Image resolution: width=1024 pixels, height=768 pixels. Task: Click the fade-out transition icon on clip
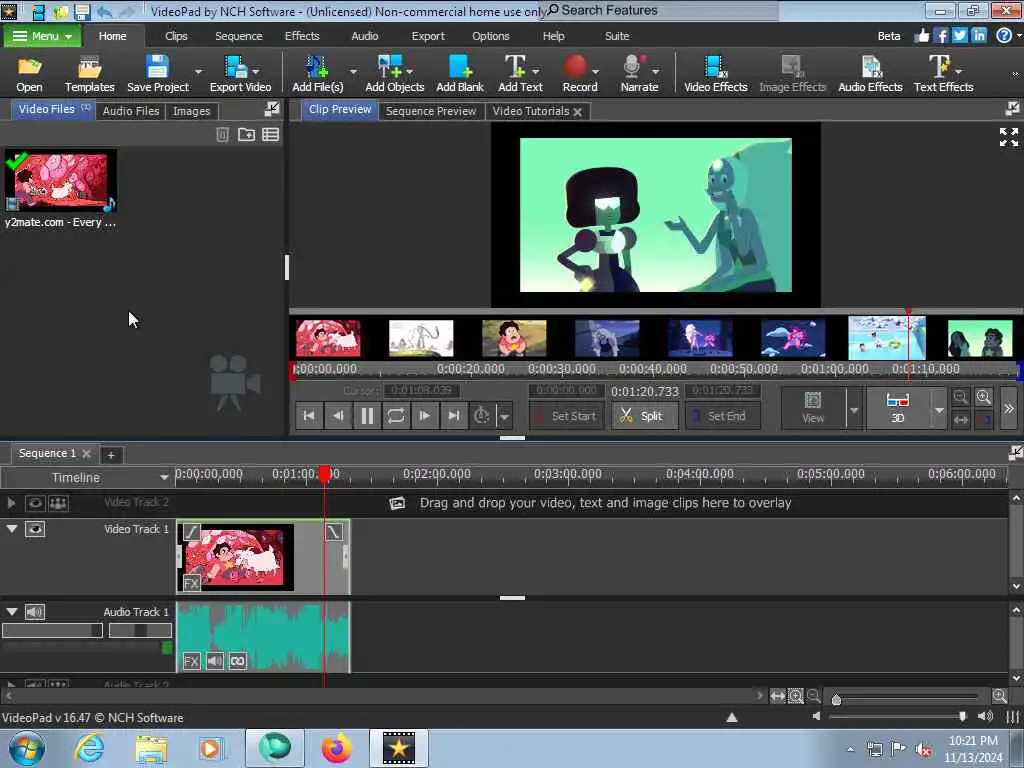pyautogui.click(x=334, y=532)
